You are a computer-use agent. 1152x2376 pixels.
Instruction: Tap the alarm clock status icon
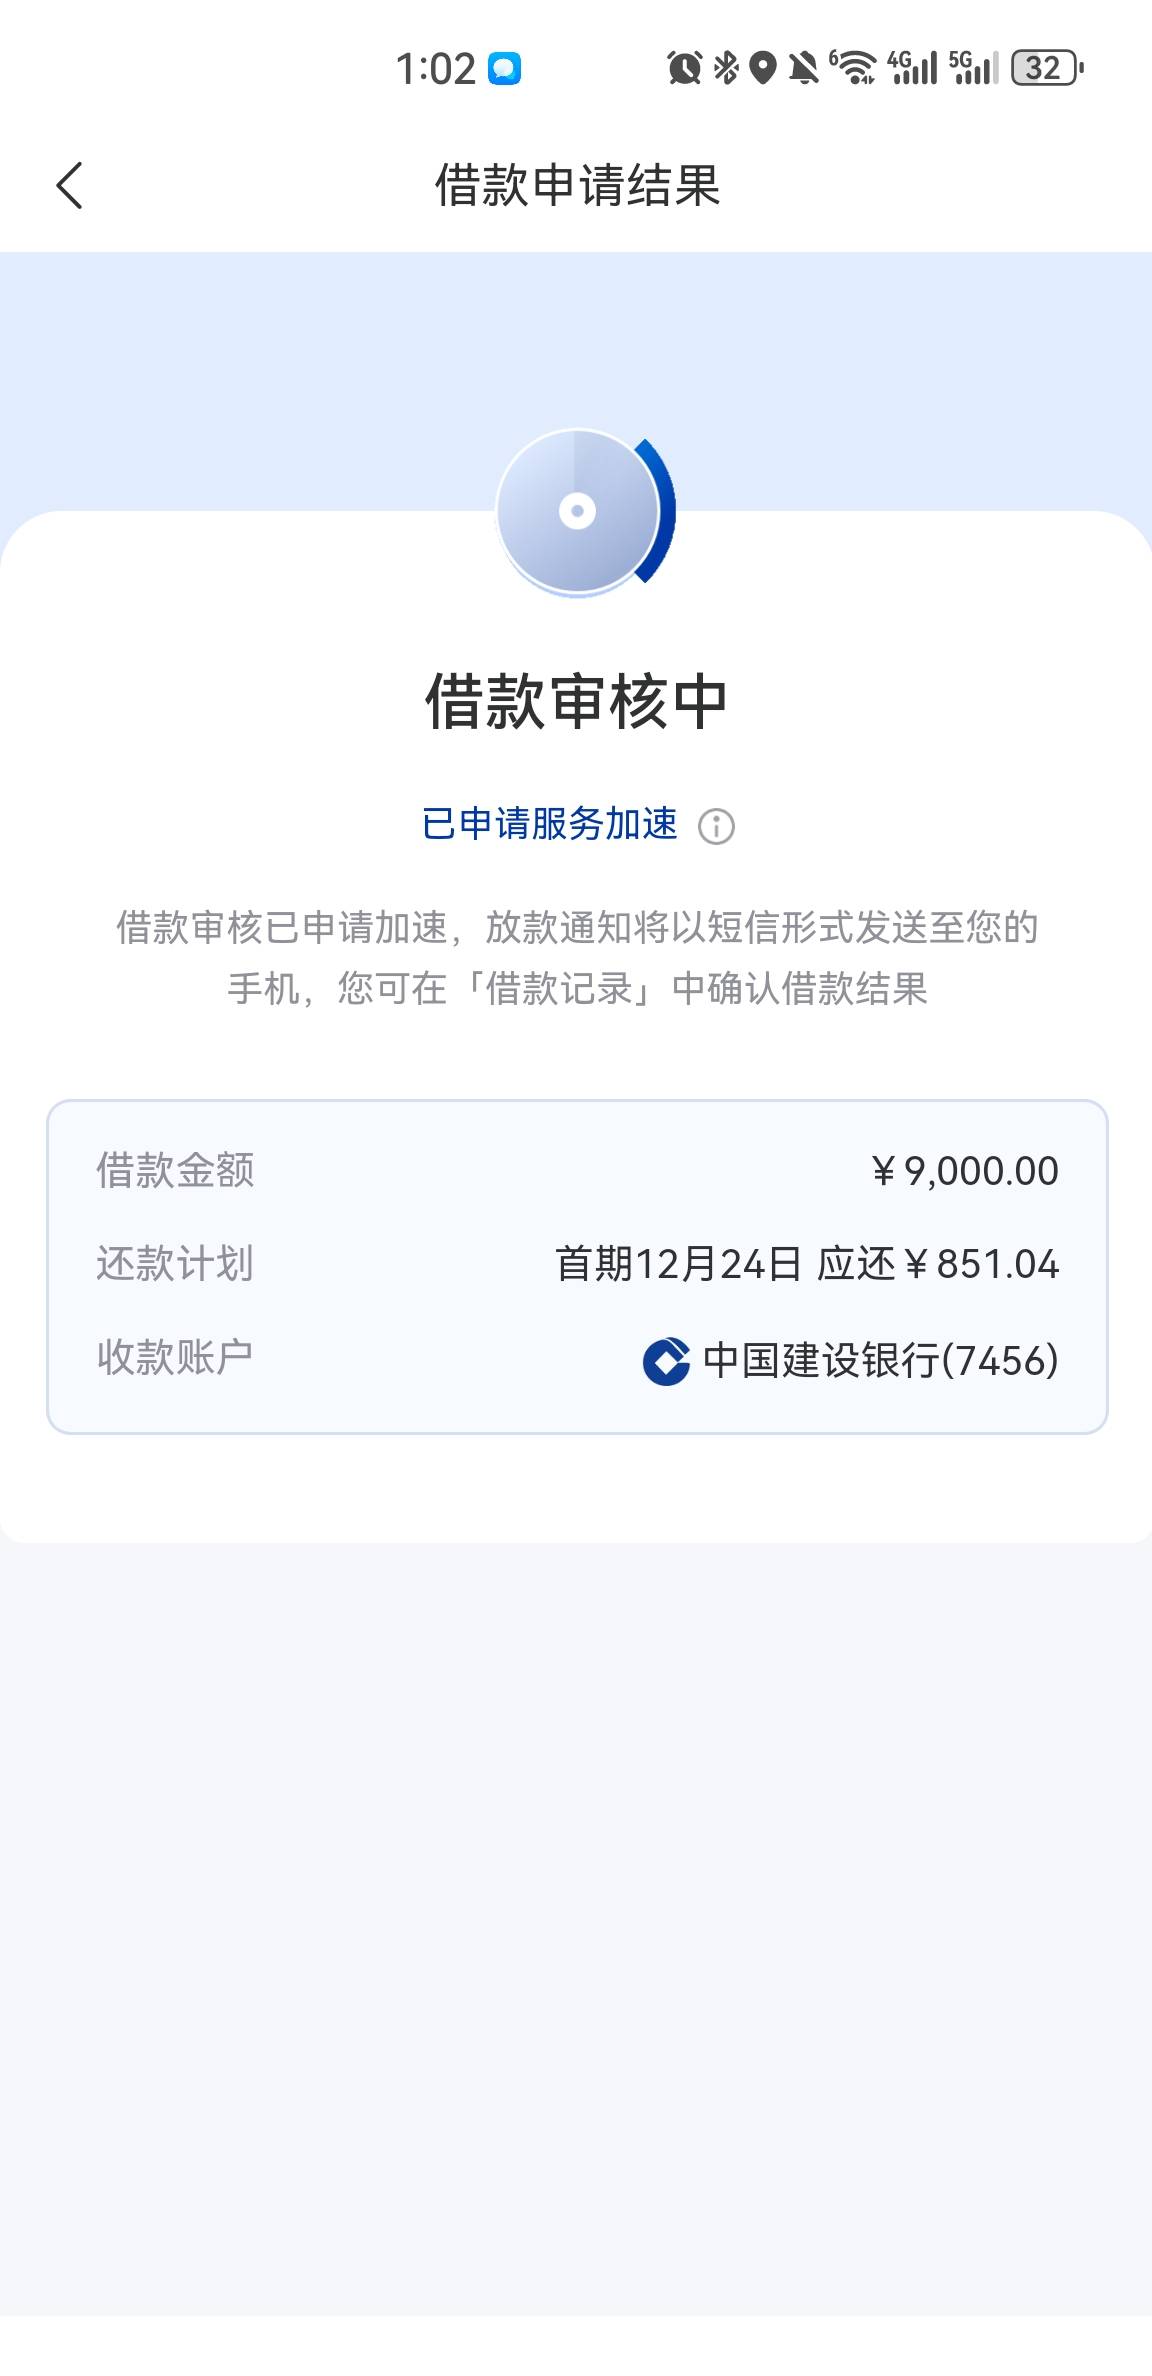pos(684,68)
